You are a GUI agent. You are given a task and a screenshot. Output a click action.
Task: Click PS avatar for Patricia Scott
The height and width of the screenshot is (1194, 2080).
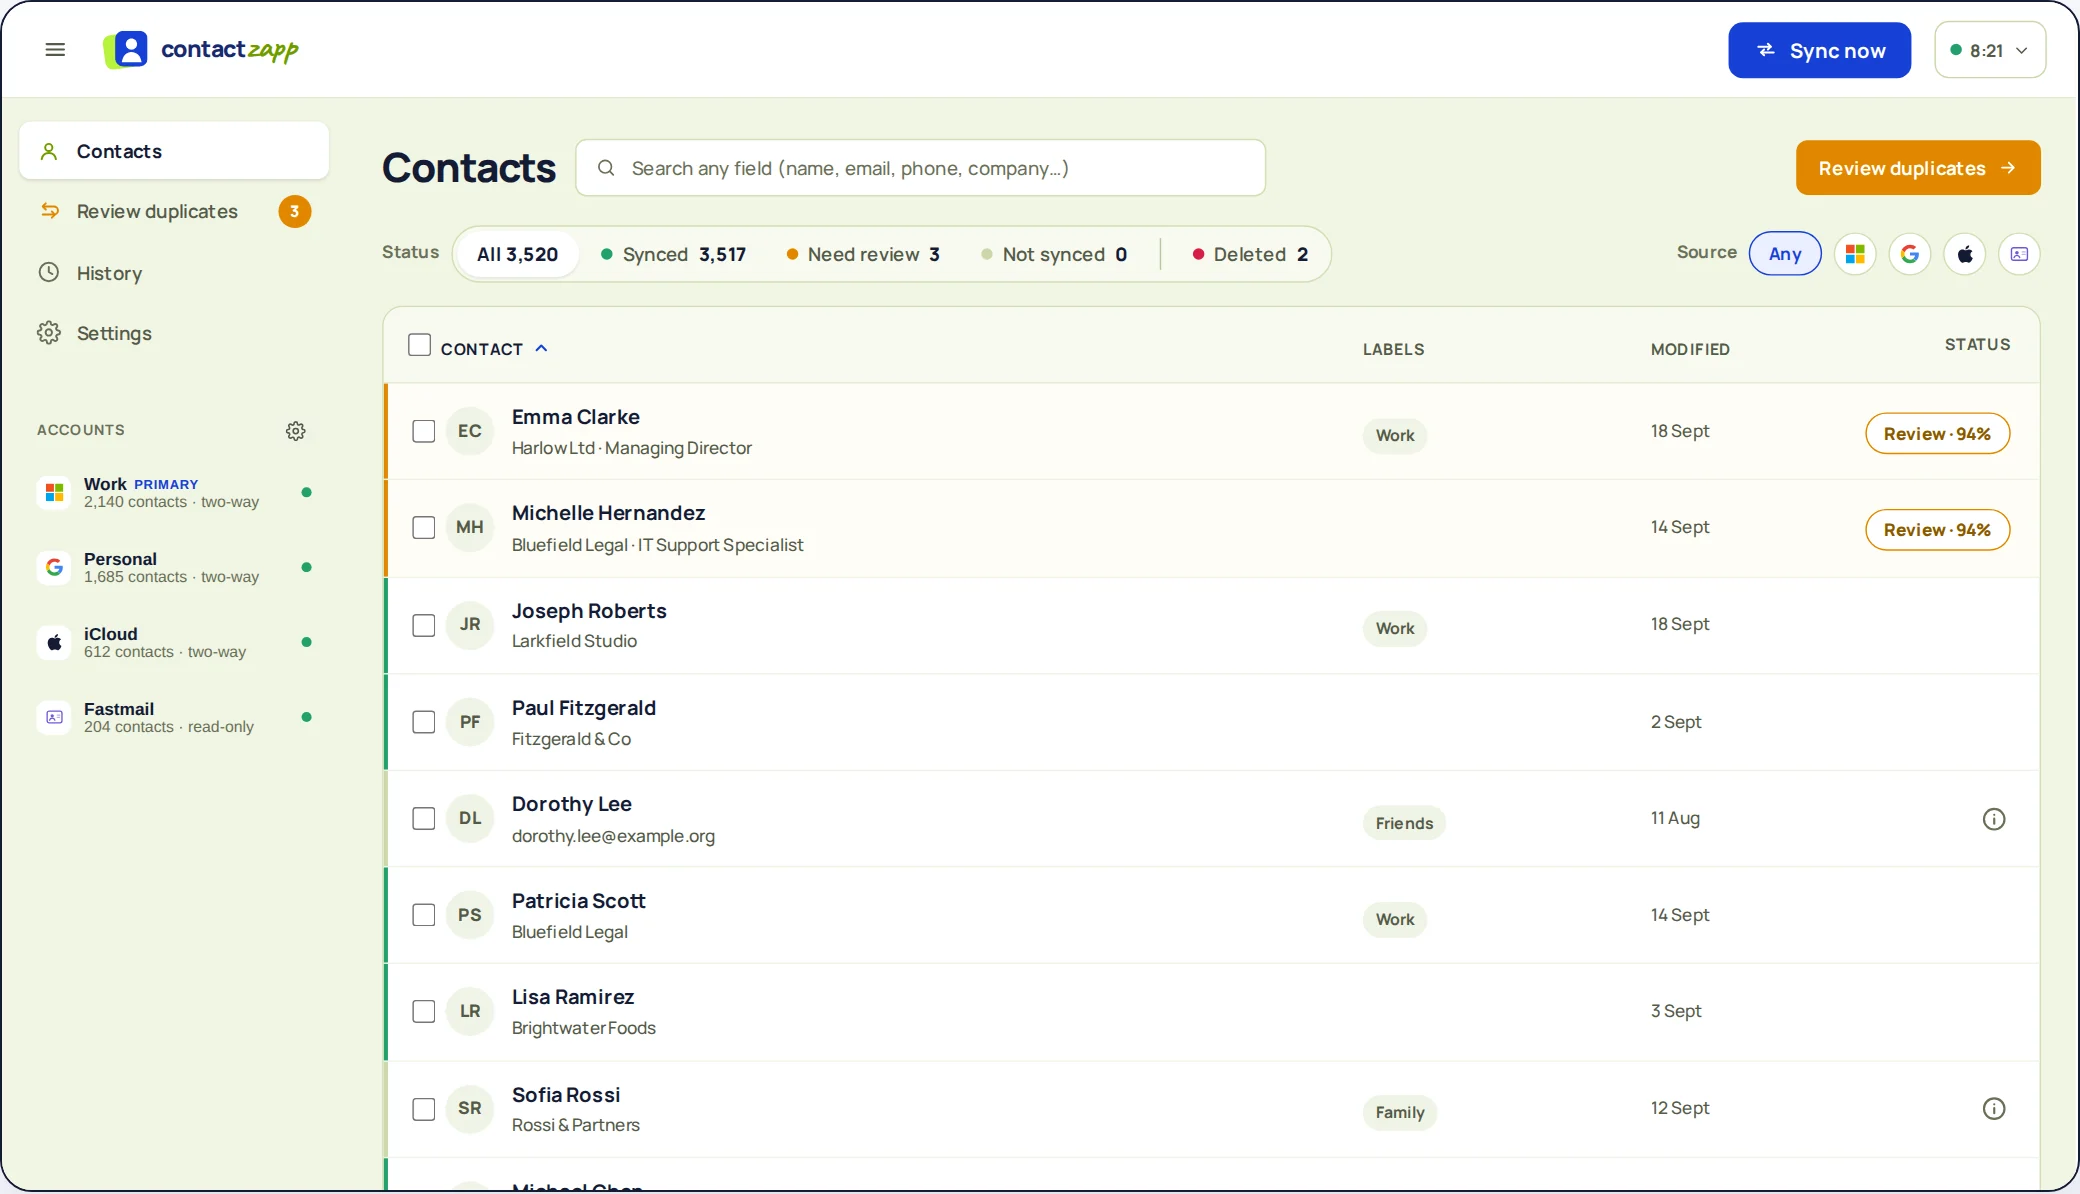470,915
